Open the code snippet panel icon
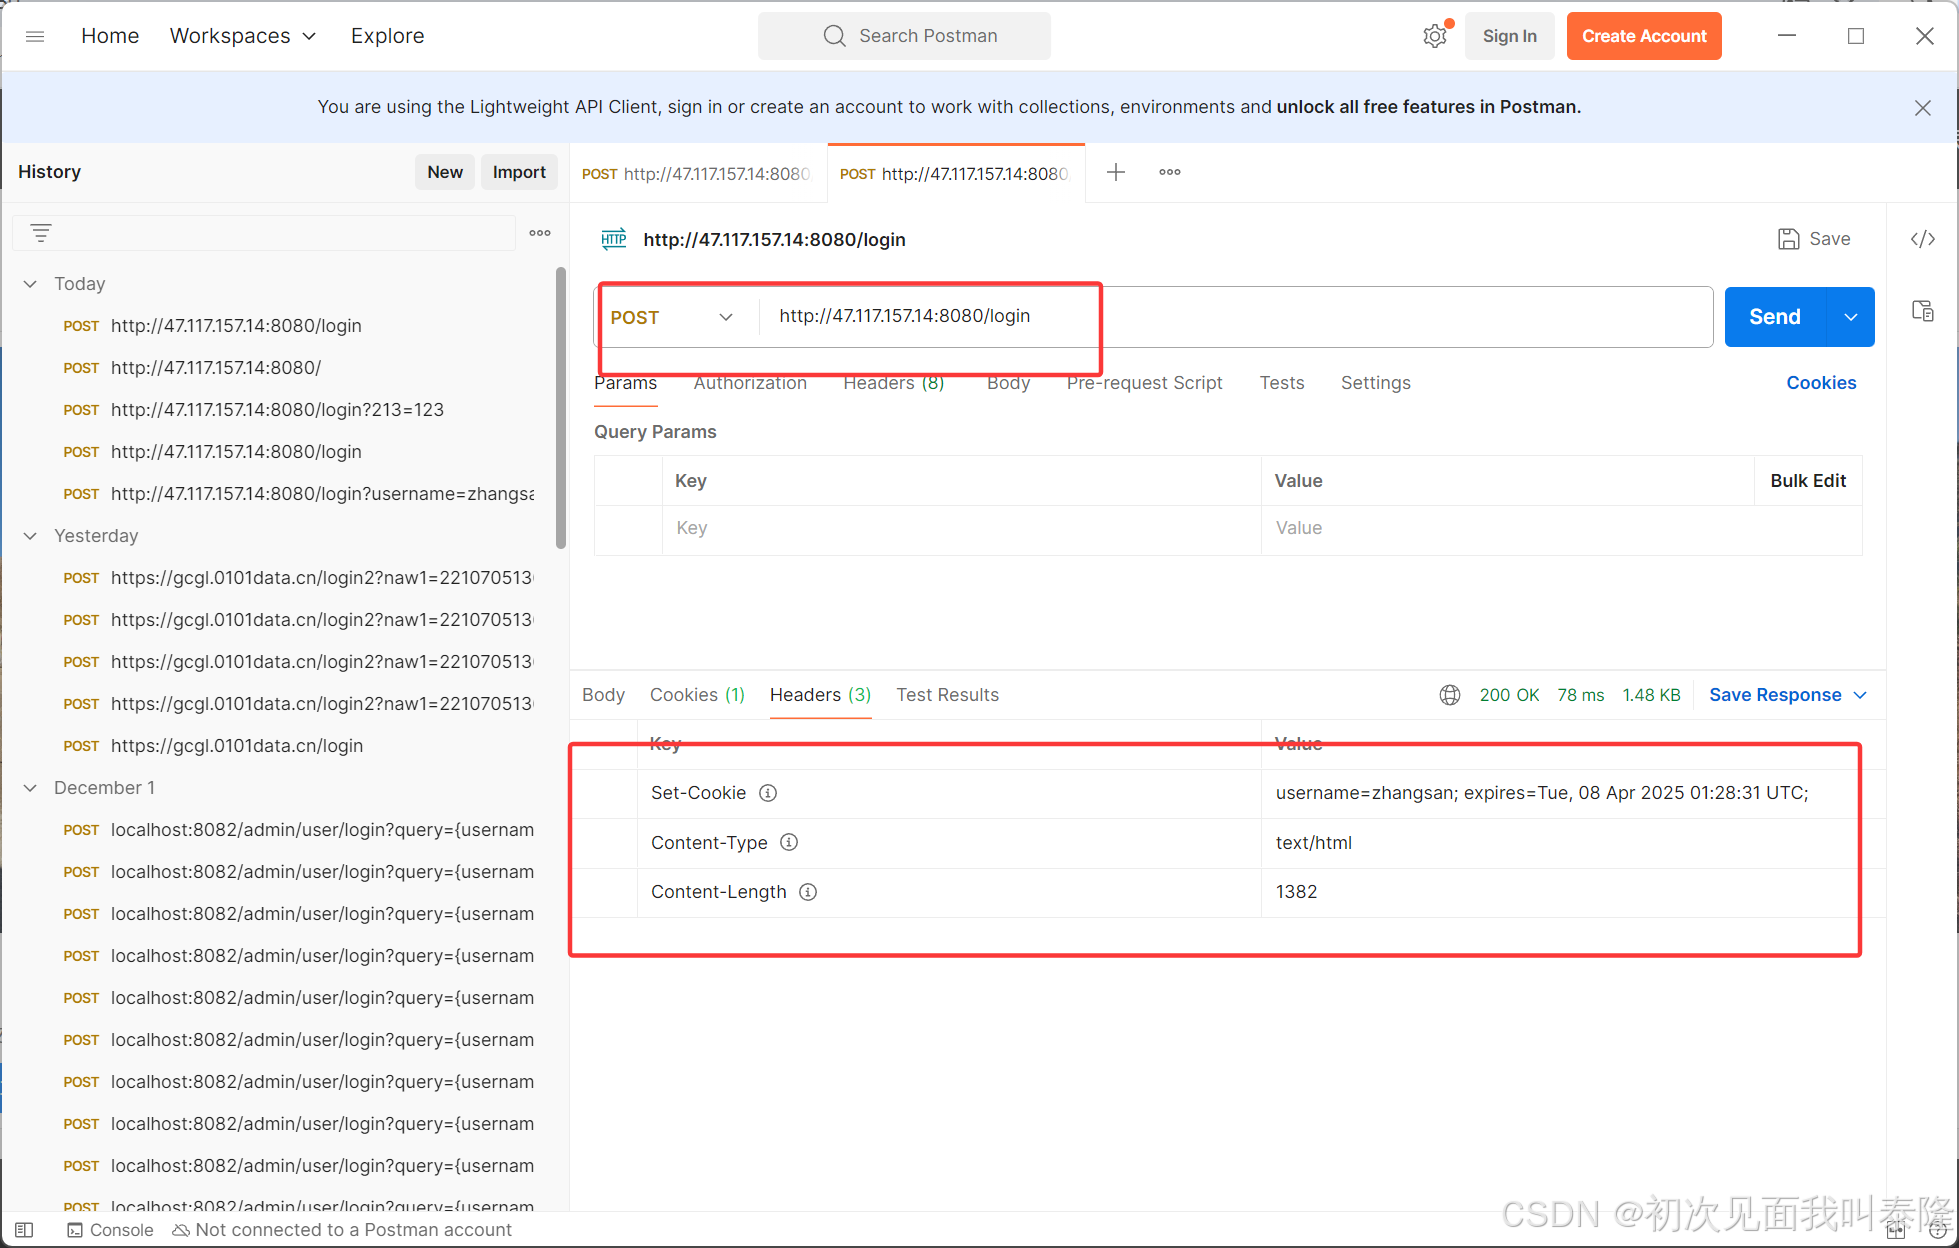 pos(1922,239)
